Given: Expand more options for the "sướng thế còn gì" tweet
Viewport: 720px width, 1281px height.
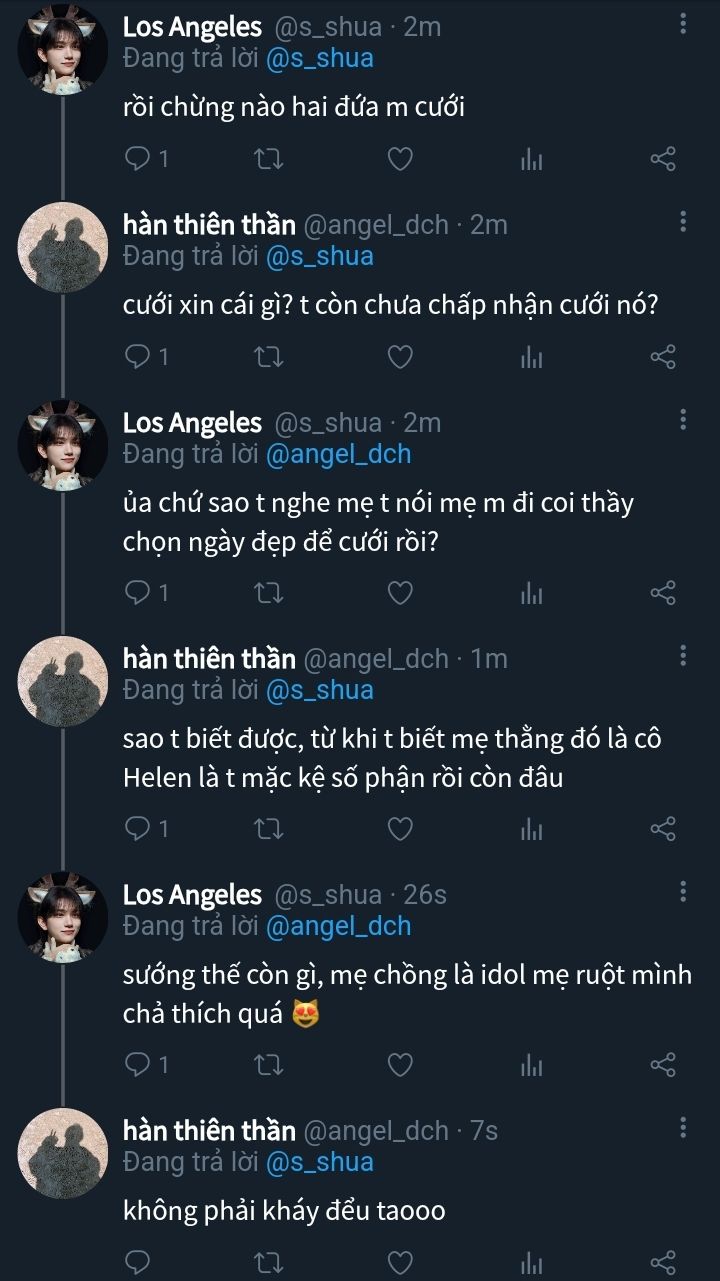Looking at the screenshot, I should (x=683, y=891).
